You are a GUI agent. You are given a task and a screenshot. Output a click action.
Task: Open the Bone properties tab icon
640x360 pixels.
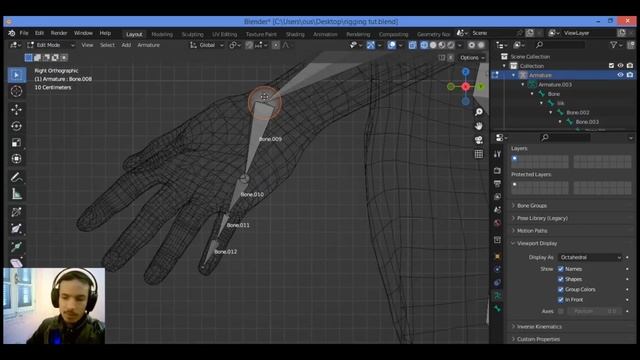click(x=497, y=309)
